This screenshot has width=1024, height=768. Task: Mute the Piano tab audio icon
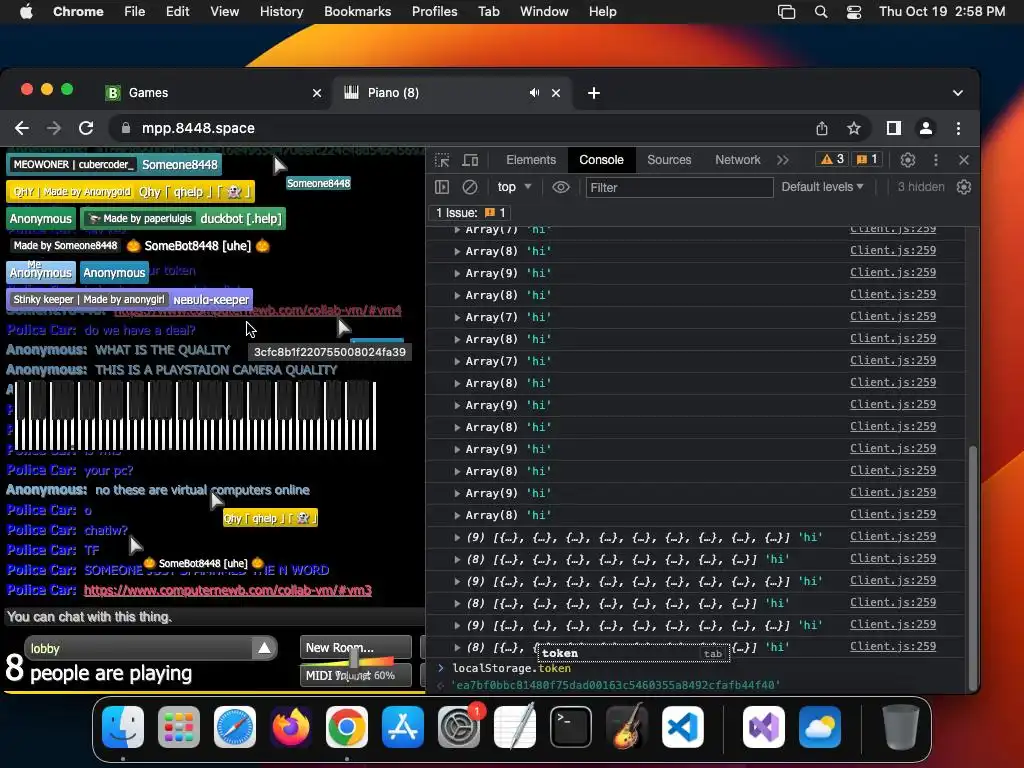534,93
